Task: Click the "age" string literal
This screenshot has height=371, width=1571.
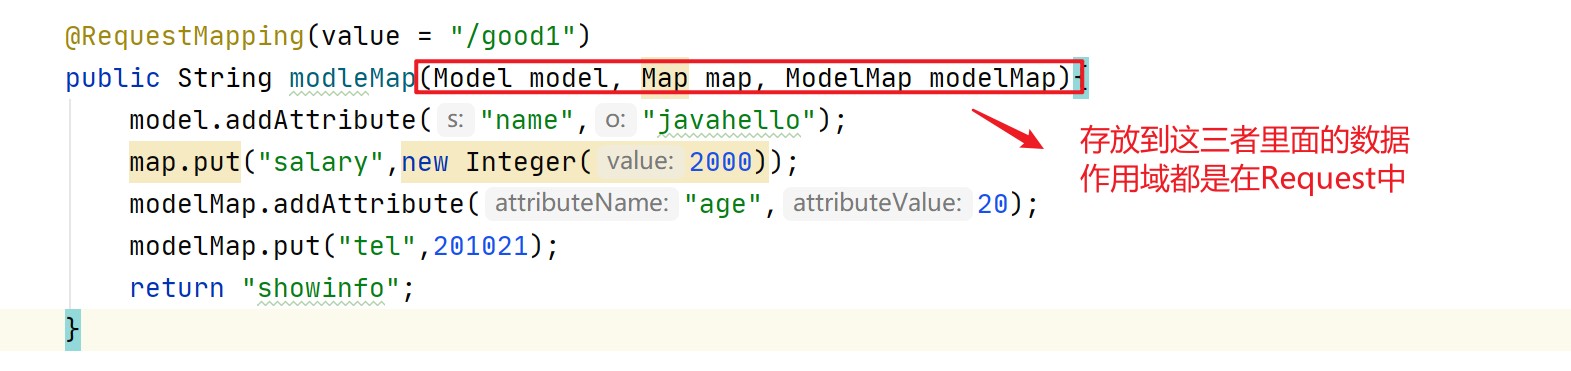Action: tap(723, 204)
